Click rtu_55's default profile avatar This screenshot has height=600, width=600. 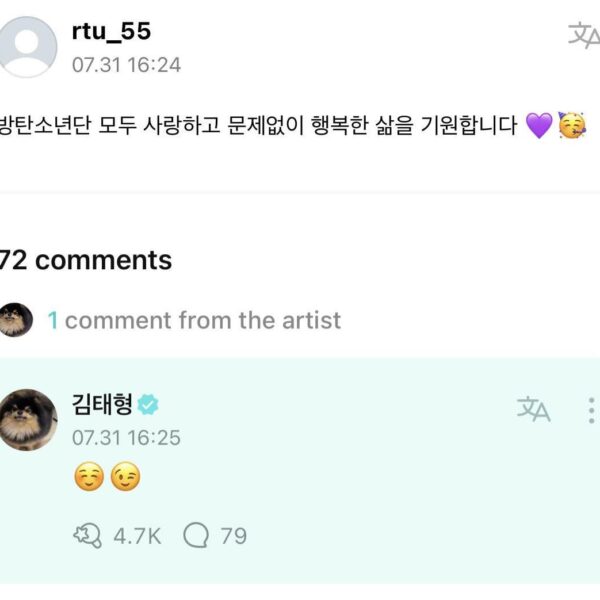pos(29,46)
